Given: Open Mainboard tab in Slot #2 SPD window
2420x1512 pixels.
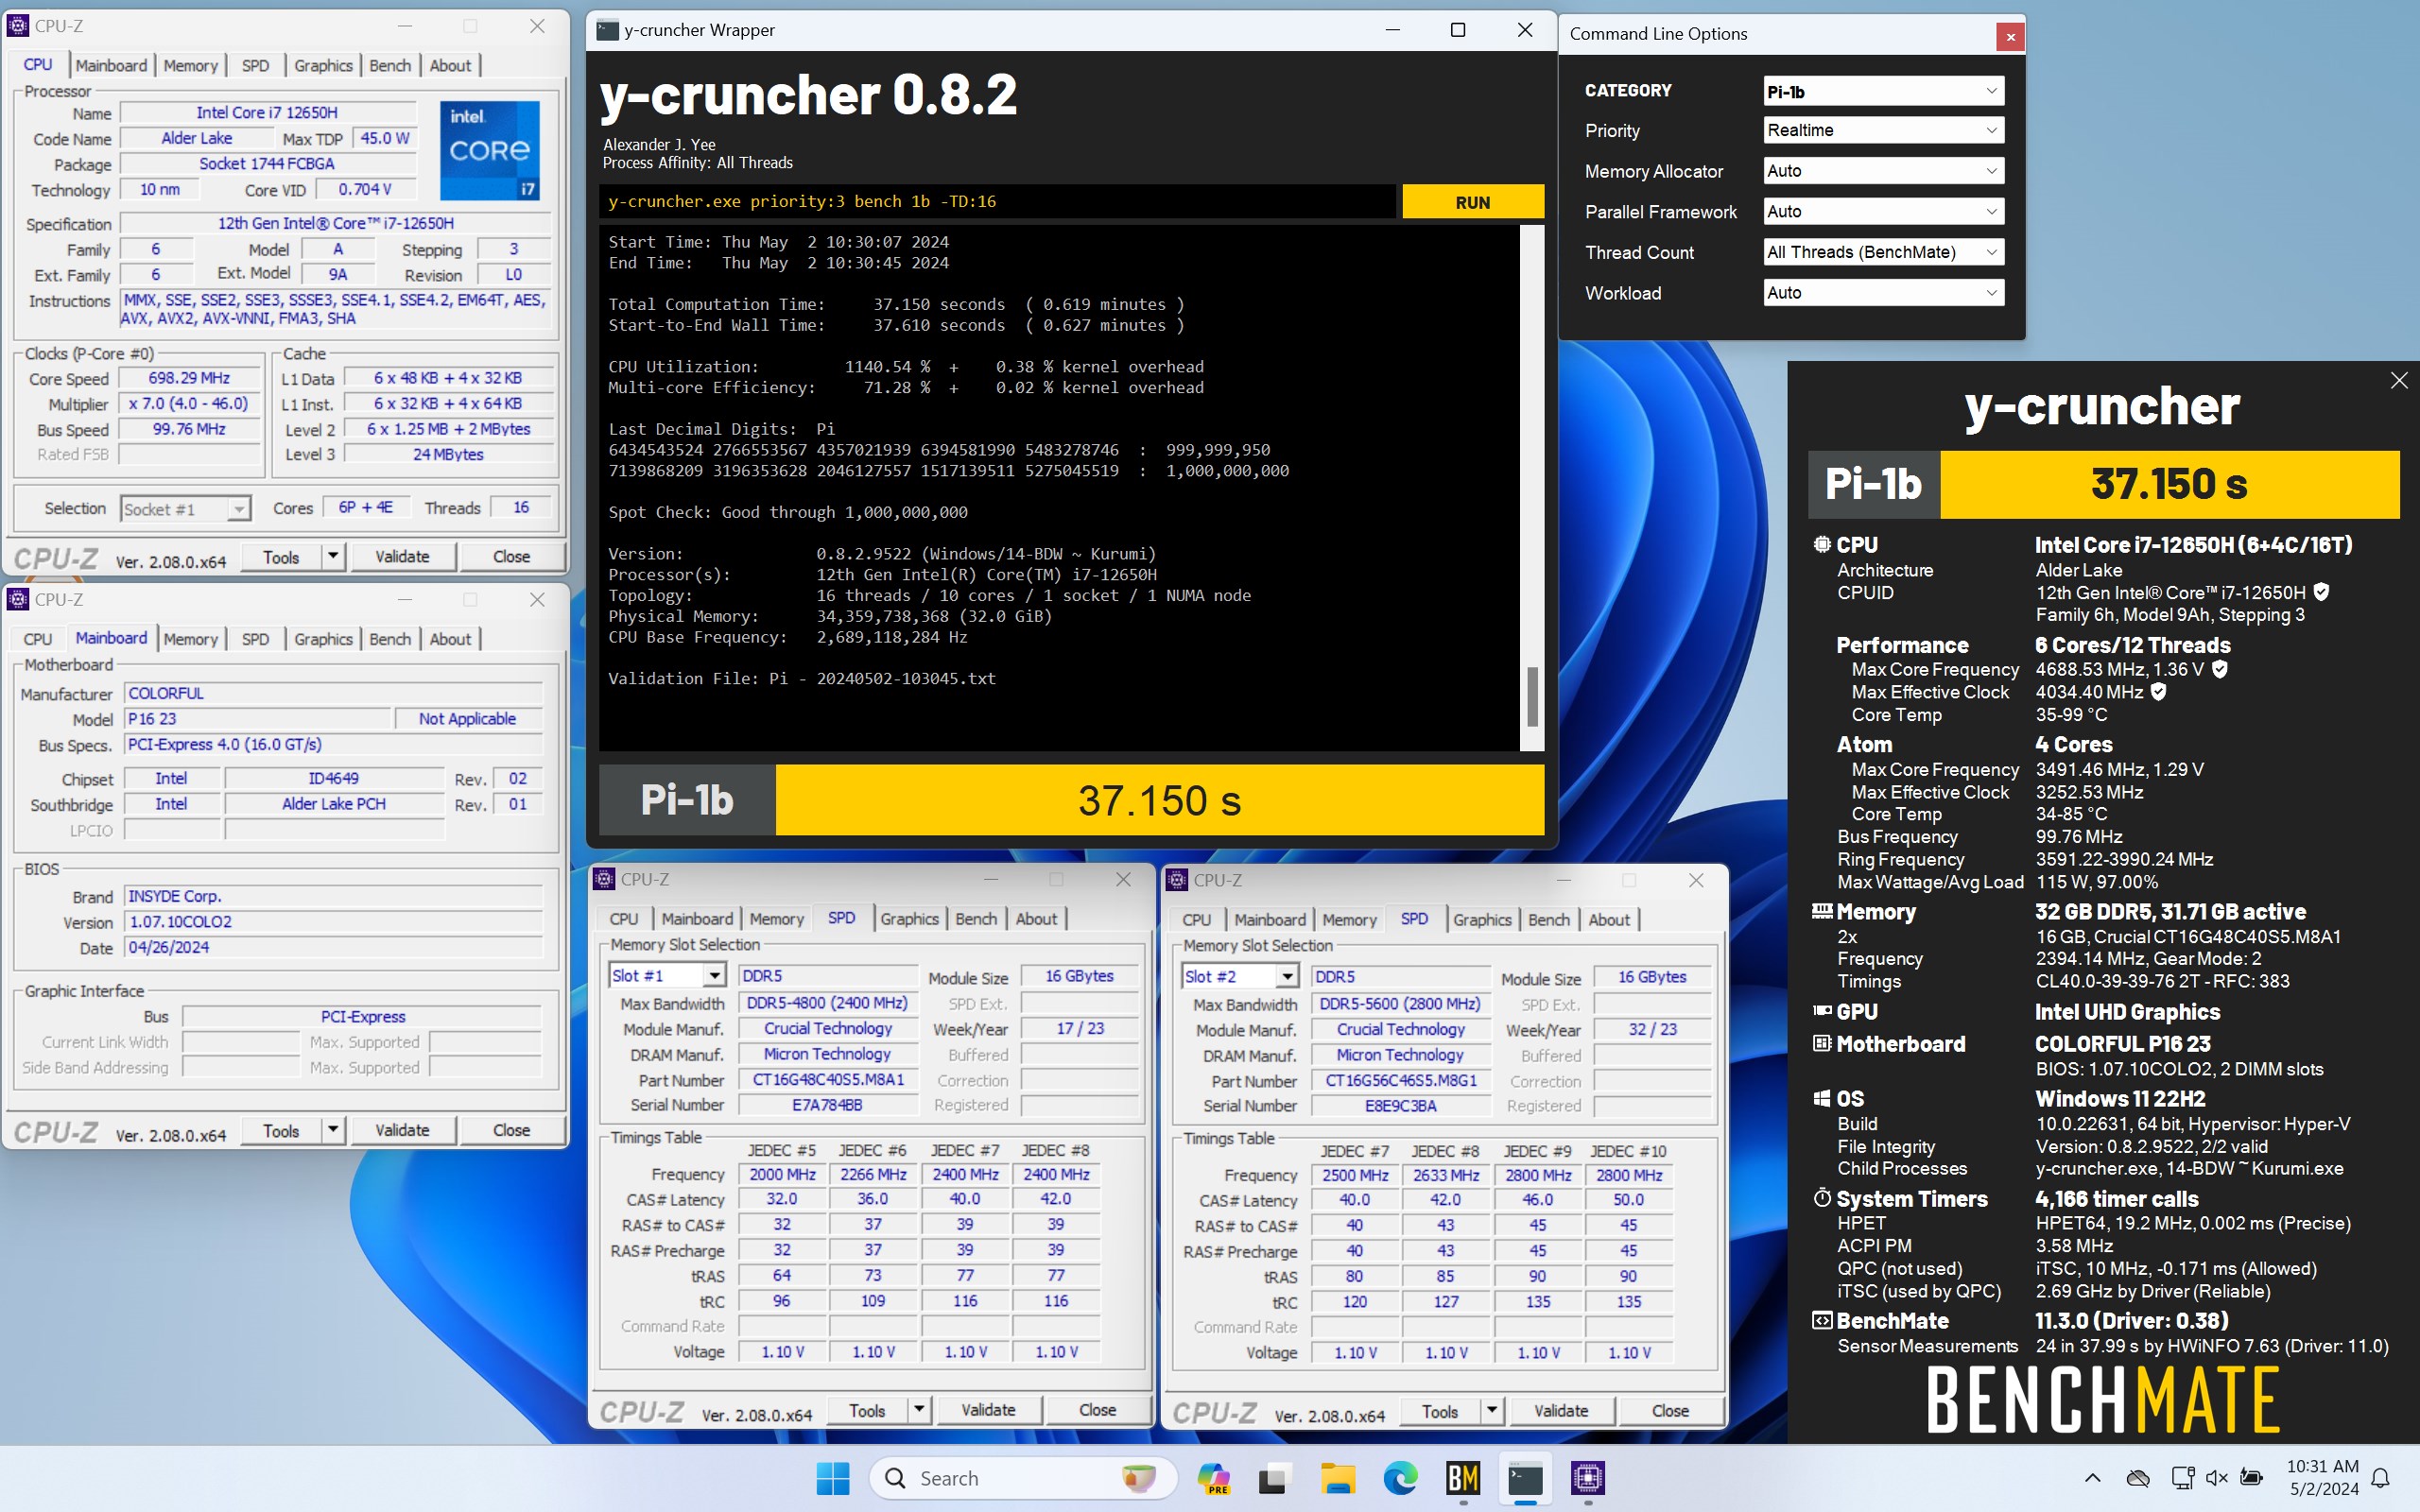Looking at the screenshot, I should [x=1270, y=920].
